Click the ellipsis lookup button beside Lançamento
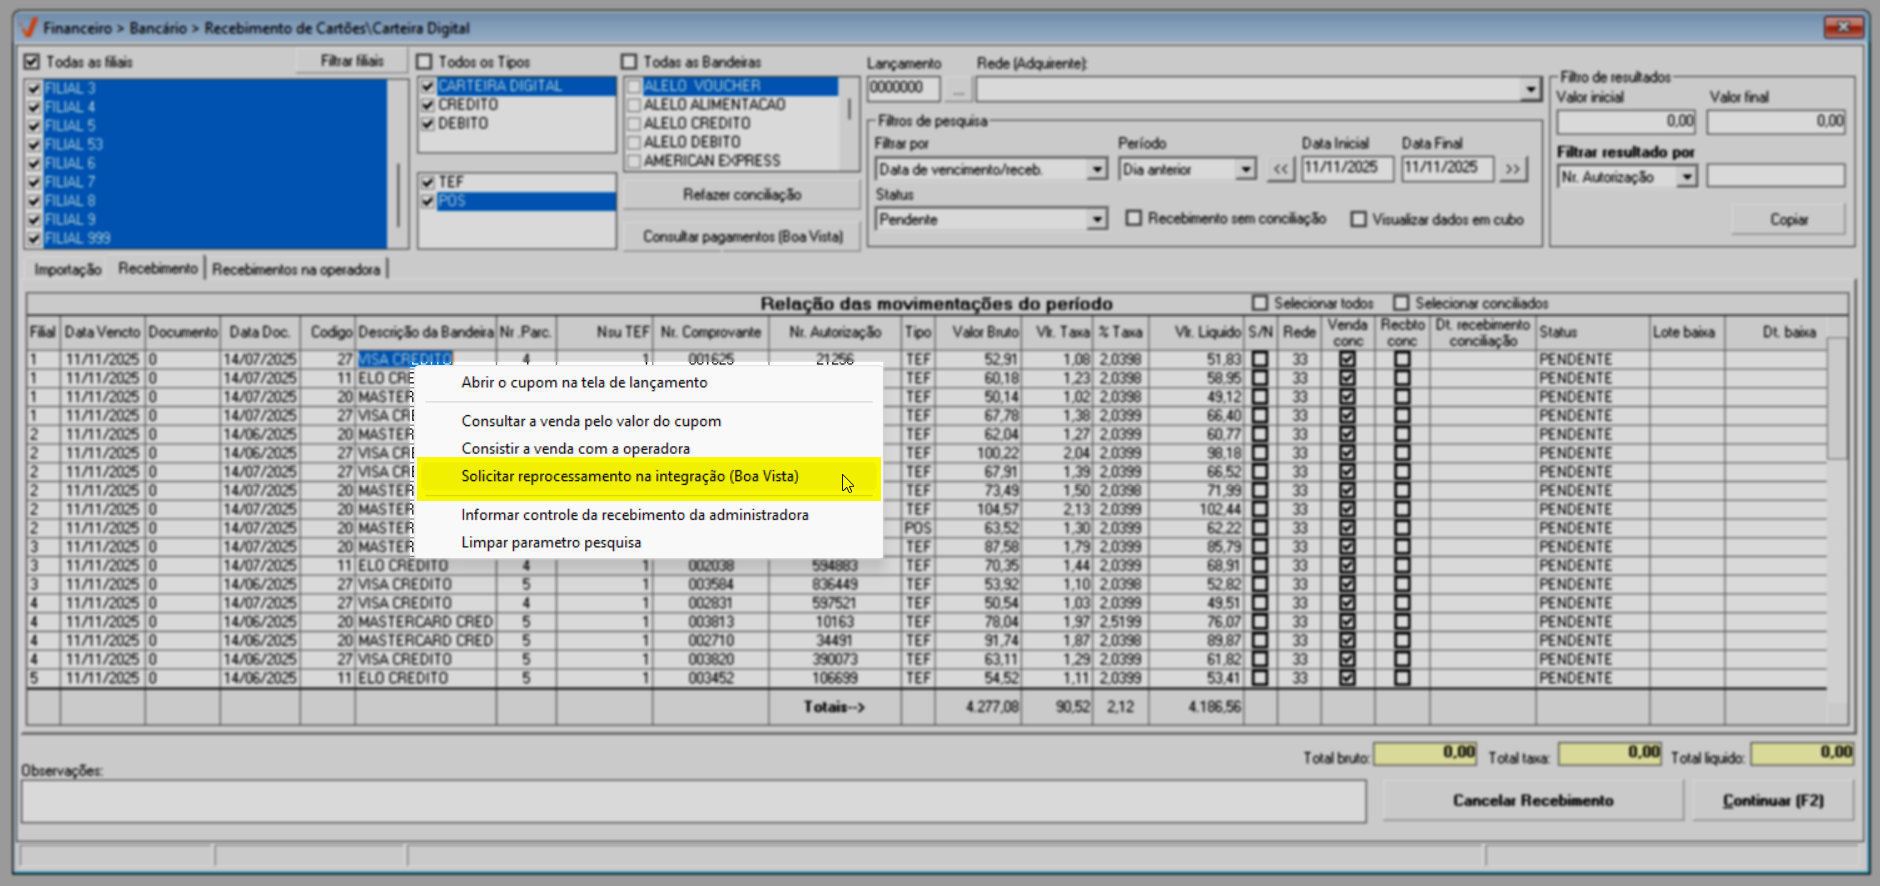The width and height of the screenshot is (1880, 886). tap(958, 89)
